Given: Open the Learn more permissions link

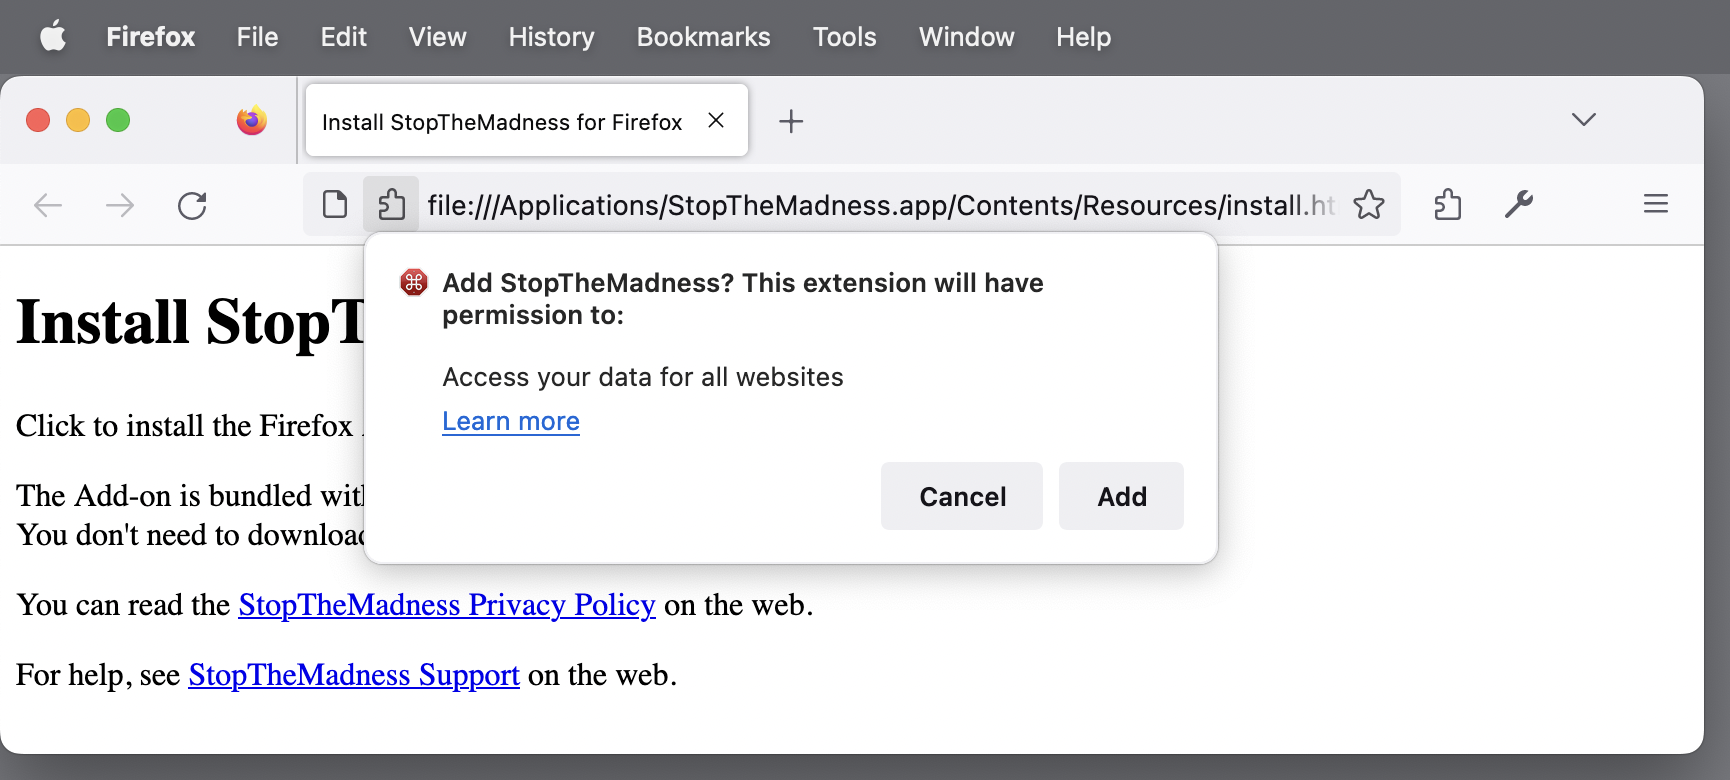Looking at the screenshot, I should pyautogui.click(x=511, y=421).
